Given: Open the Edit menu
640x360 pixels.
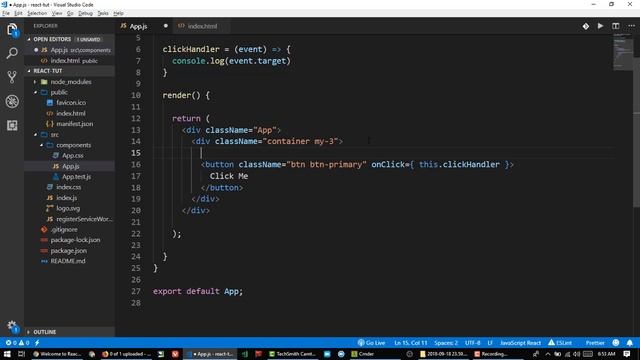Looking at the screenshot, I should (18, 13).
